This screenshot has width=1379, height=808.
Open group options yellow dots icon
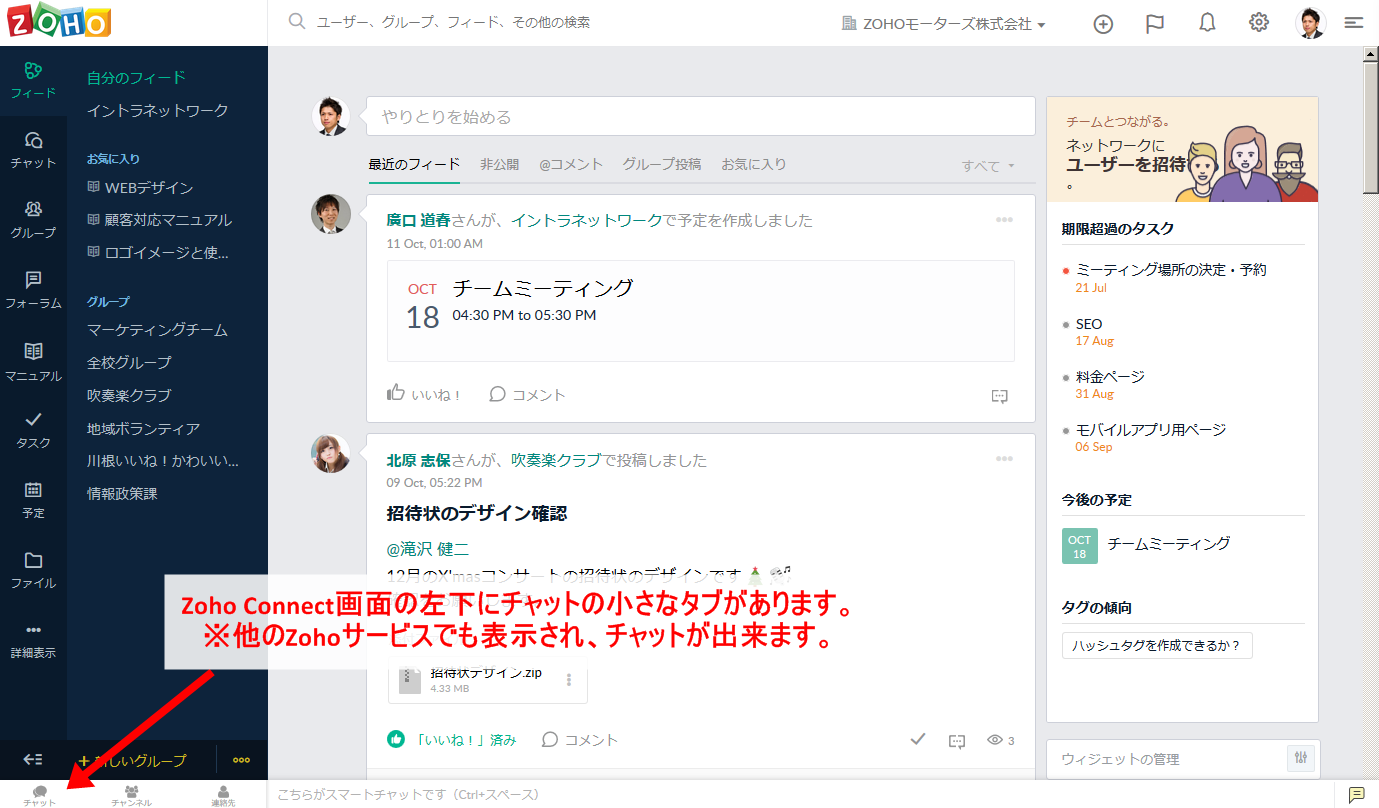pyautogui.click(x=241, y=760)
